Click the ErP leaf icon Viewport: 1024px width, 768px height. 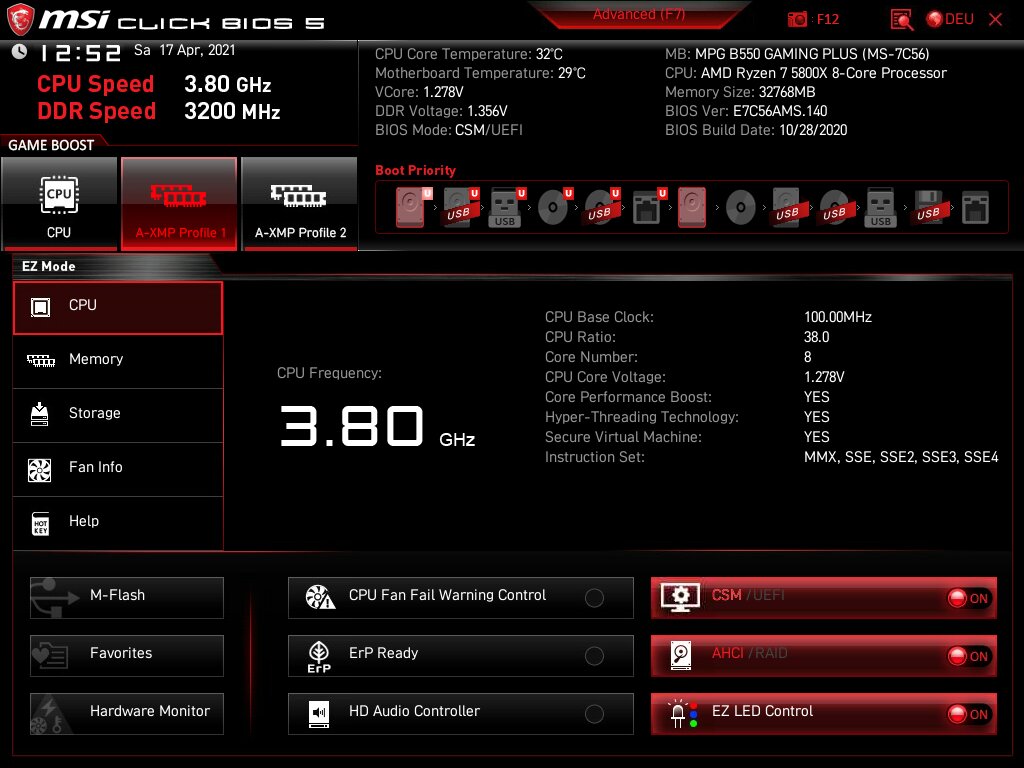click(x=319, y=656)
